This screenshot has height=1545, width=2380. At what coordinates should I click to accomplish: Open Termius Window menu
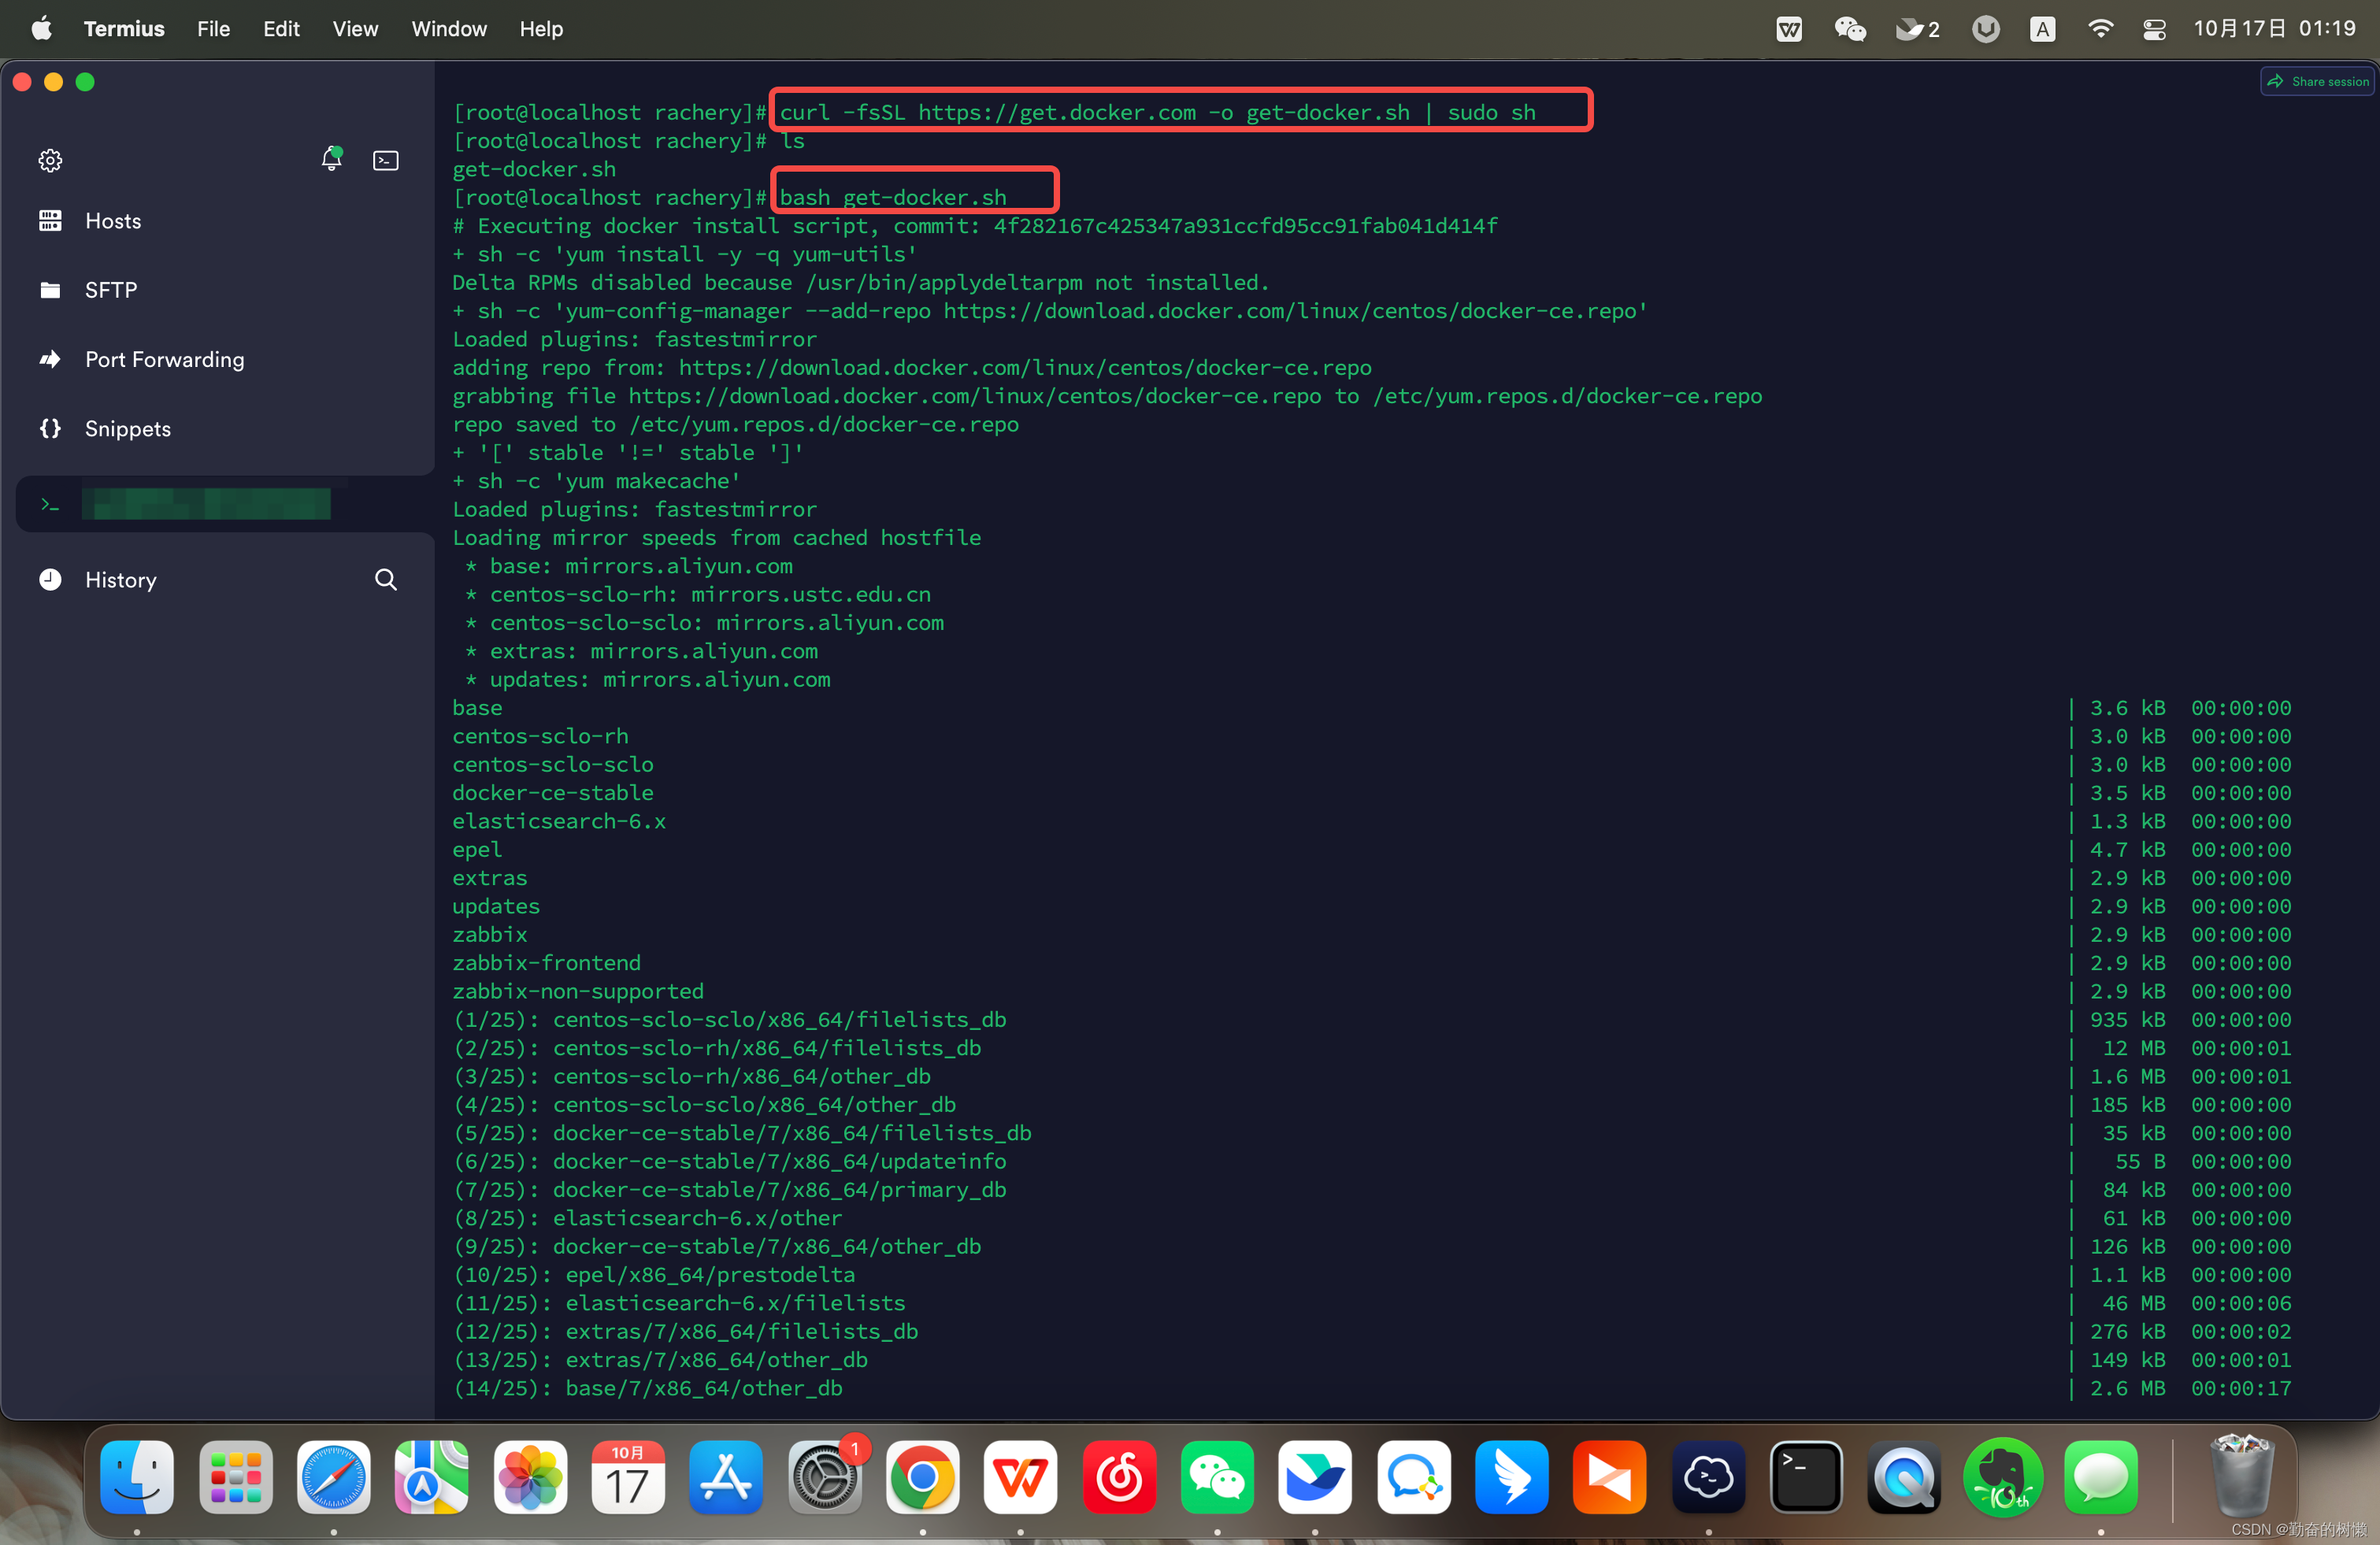tap(447, 28)
